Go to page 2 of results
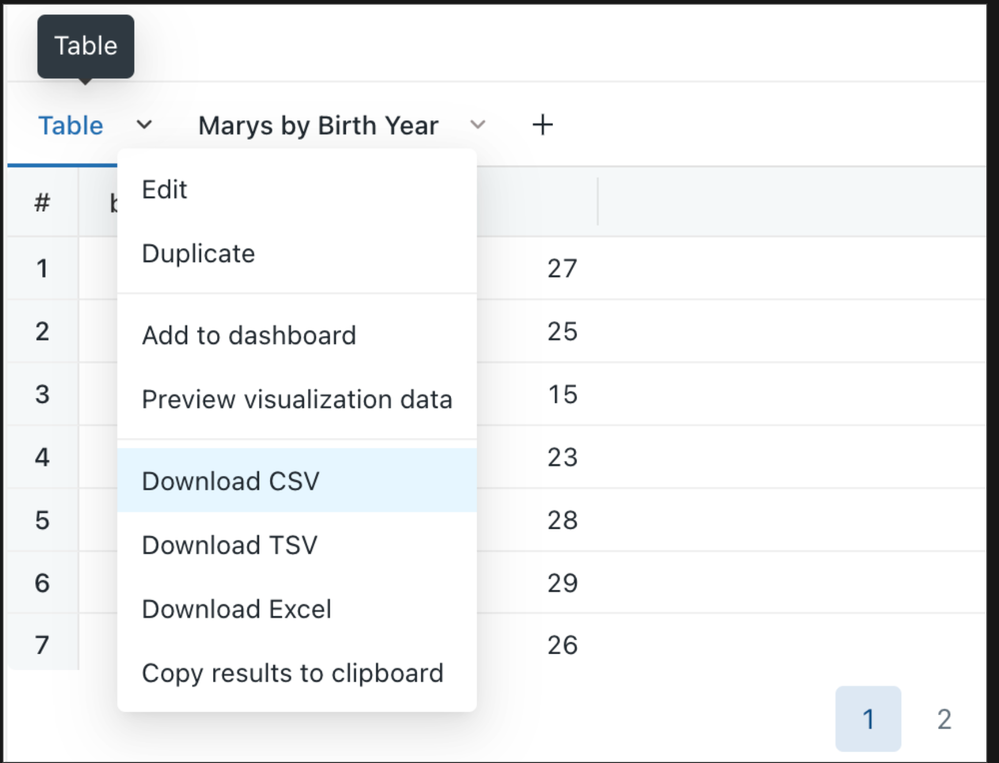The height and width of the screenshot is (763, 999). coord(943,719)
